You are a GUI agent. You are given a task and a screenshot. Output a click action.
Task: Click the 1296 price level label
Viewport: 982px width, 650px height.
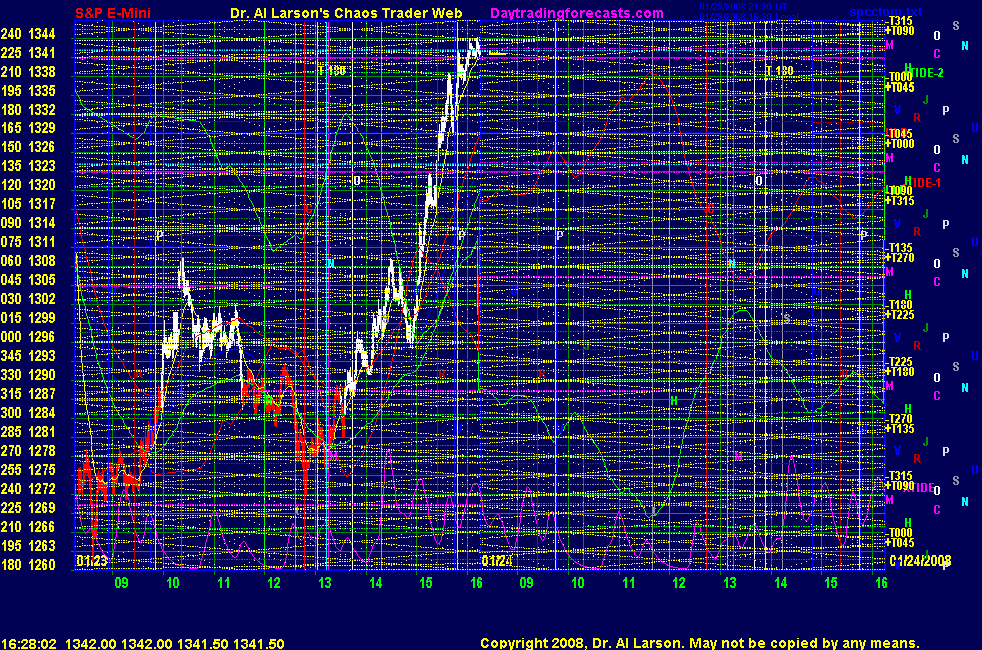point(41,337)
